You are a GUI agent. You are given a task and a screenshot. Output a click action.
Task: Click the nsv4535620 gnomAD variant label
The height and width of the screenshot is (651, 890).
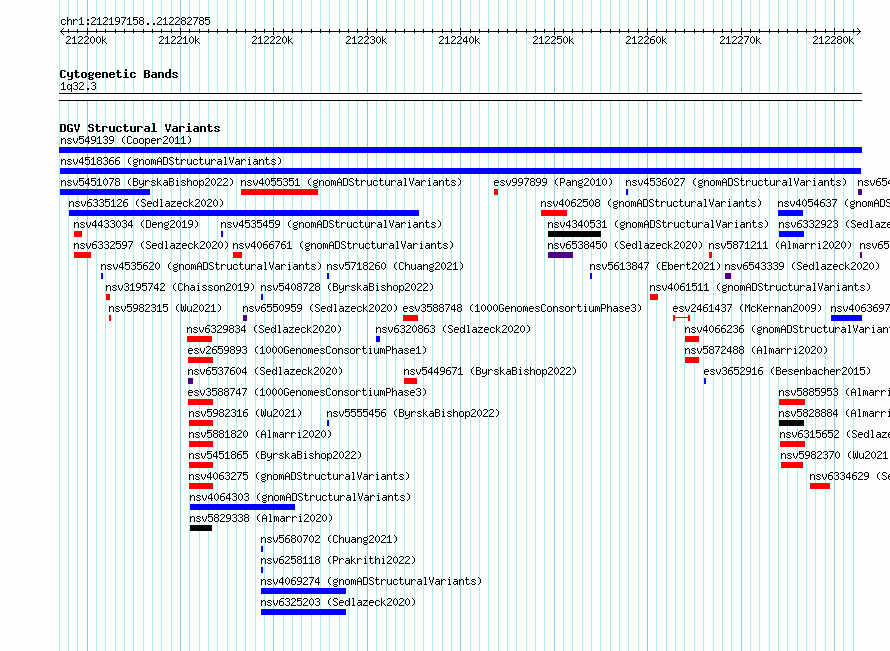coord(211,266)
